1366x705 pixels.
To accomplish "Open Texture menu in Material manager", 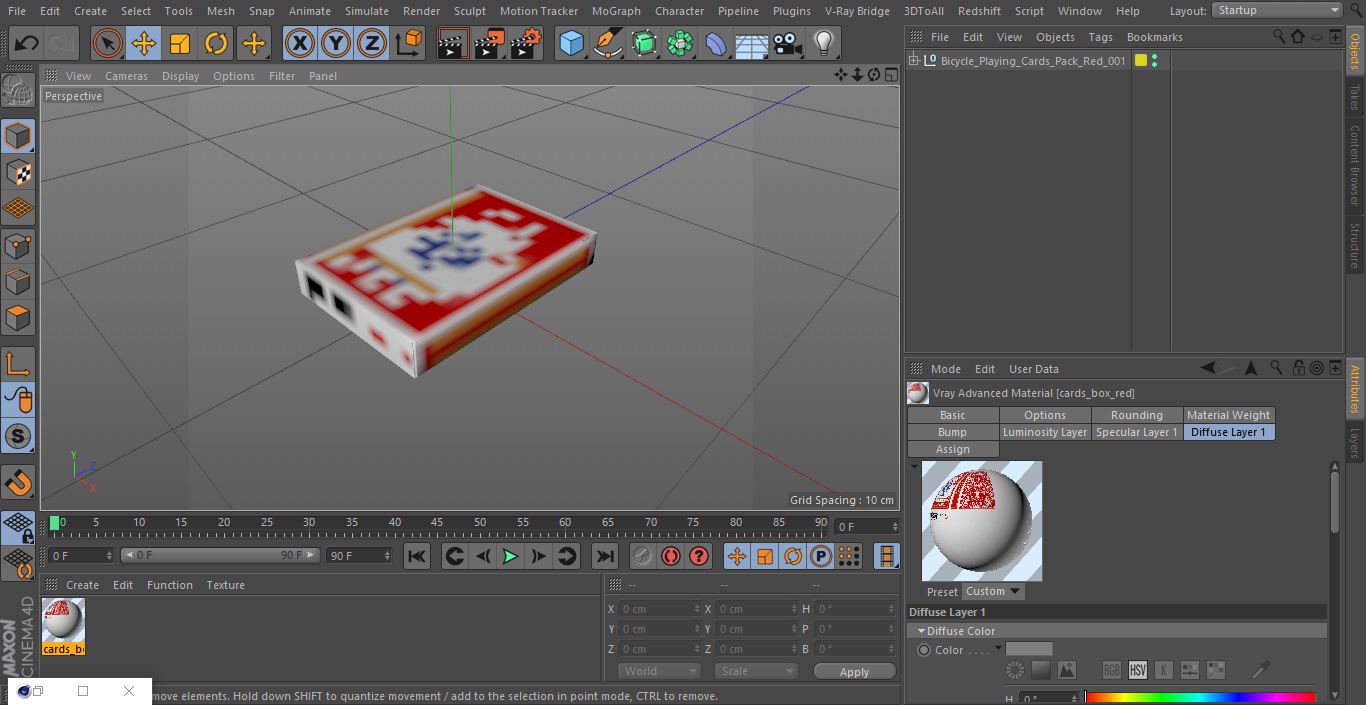I will pos(225,585).
